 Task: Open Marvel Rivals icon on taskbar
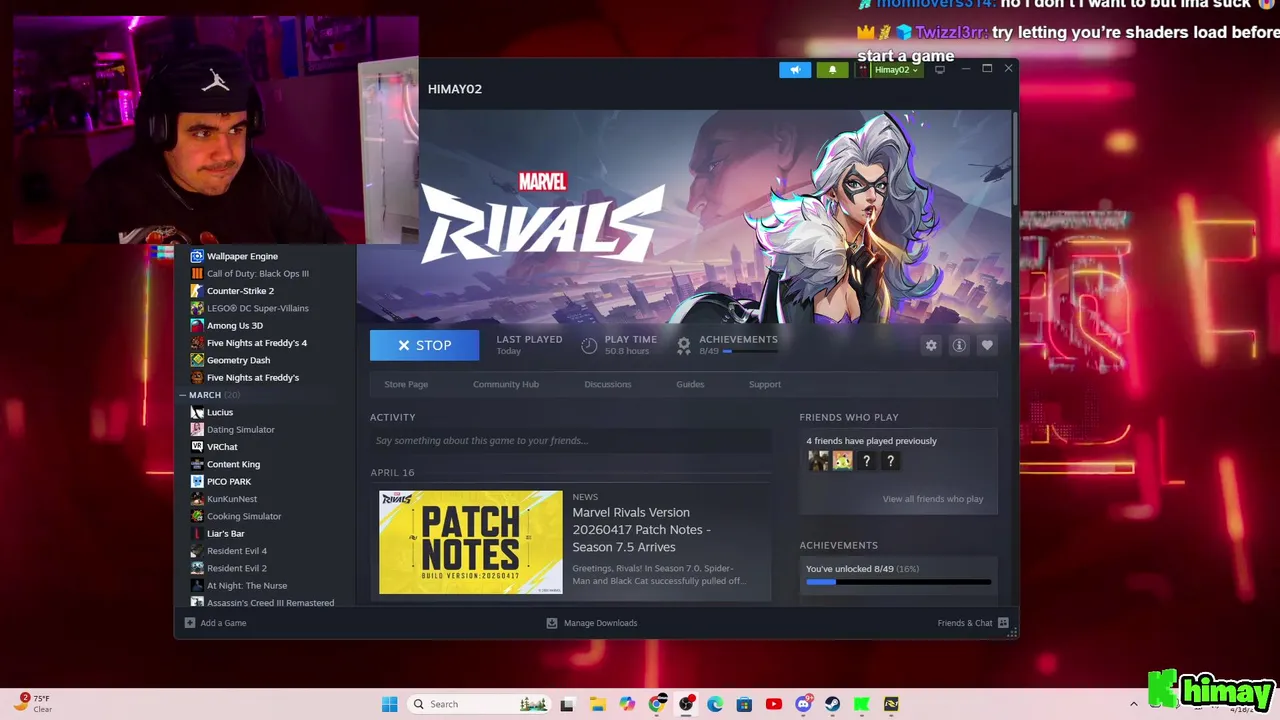pyautogui.click(x=891, y=704)
